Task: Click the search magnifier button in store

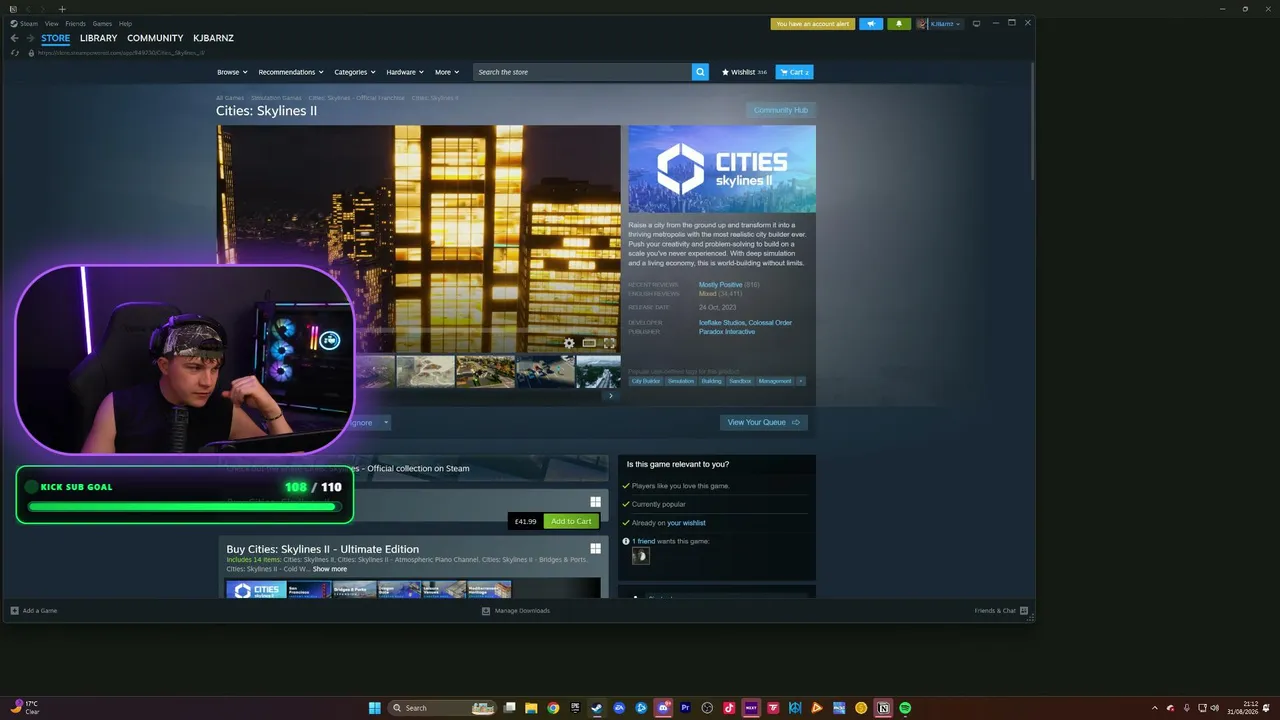Action: pos(700,72)
